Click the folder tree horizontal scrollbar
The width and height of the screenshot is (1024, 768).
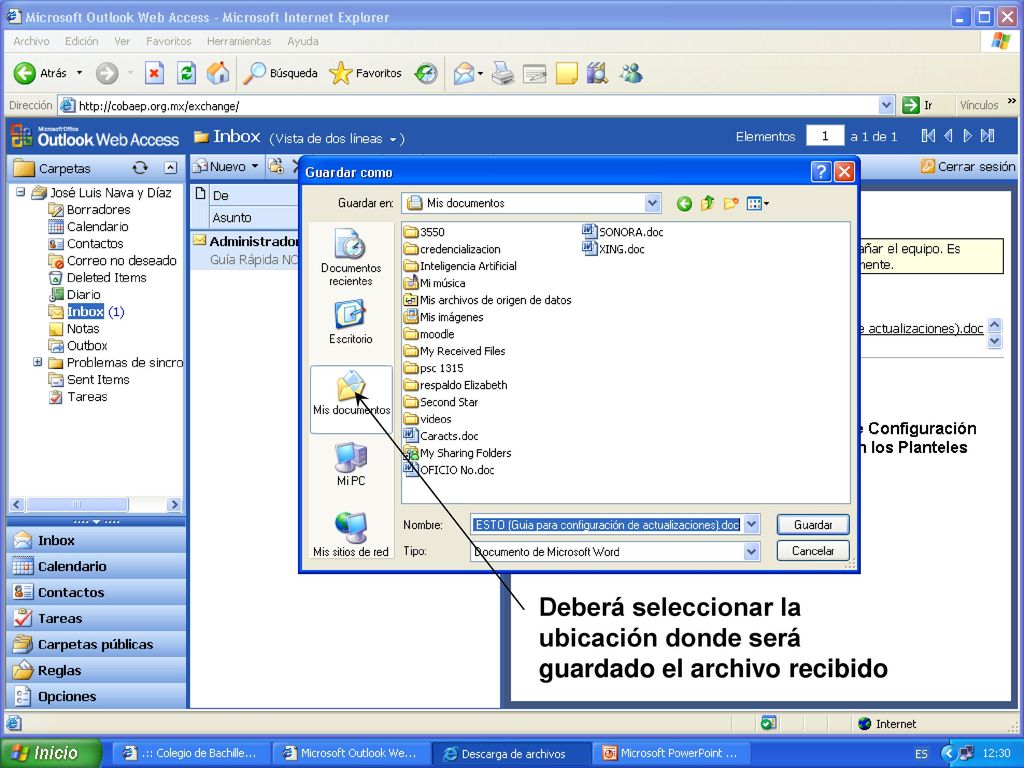(x=95, y=504)
